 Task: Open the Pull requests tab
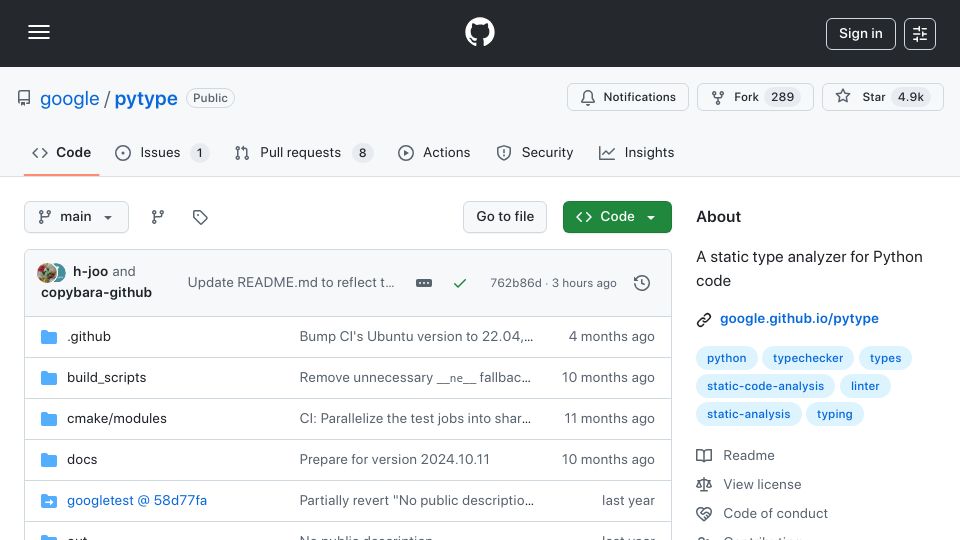(303, 152)
